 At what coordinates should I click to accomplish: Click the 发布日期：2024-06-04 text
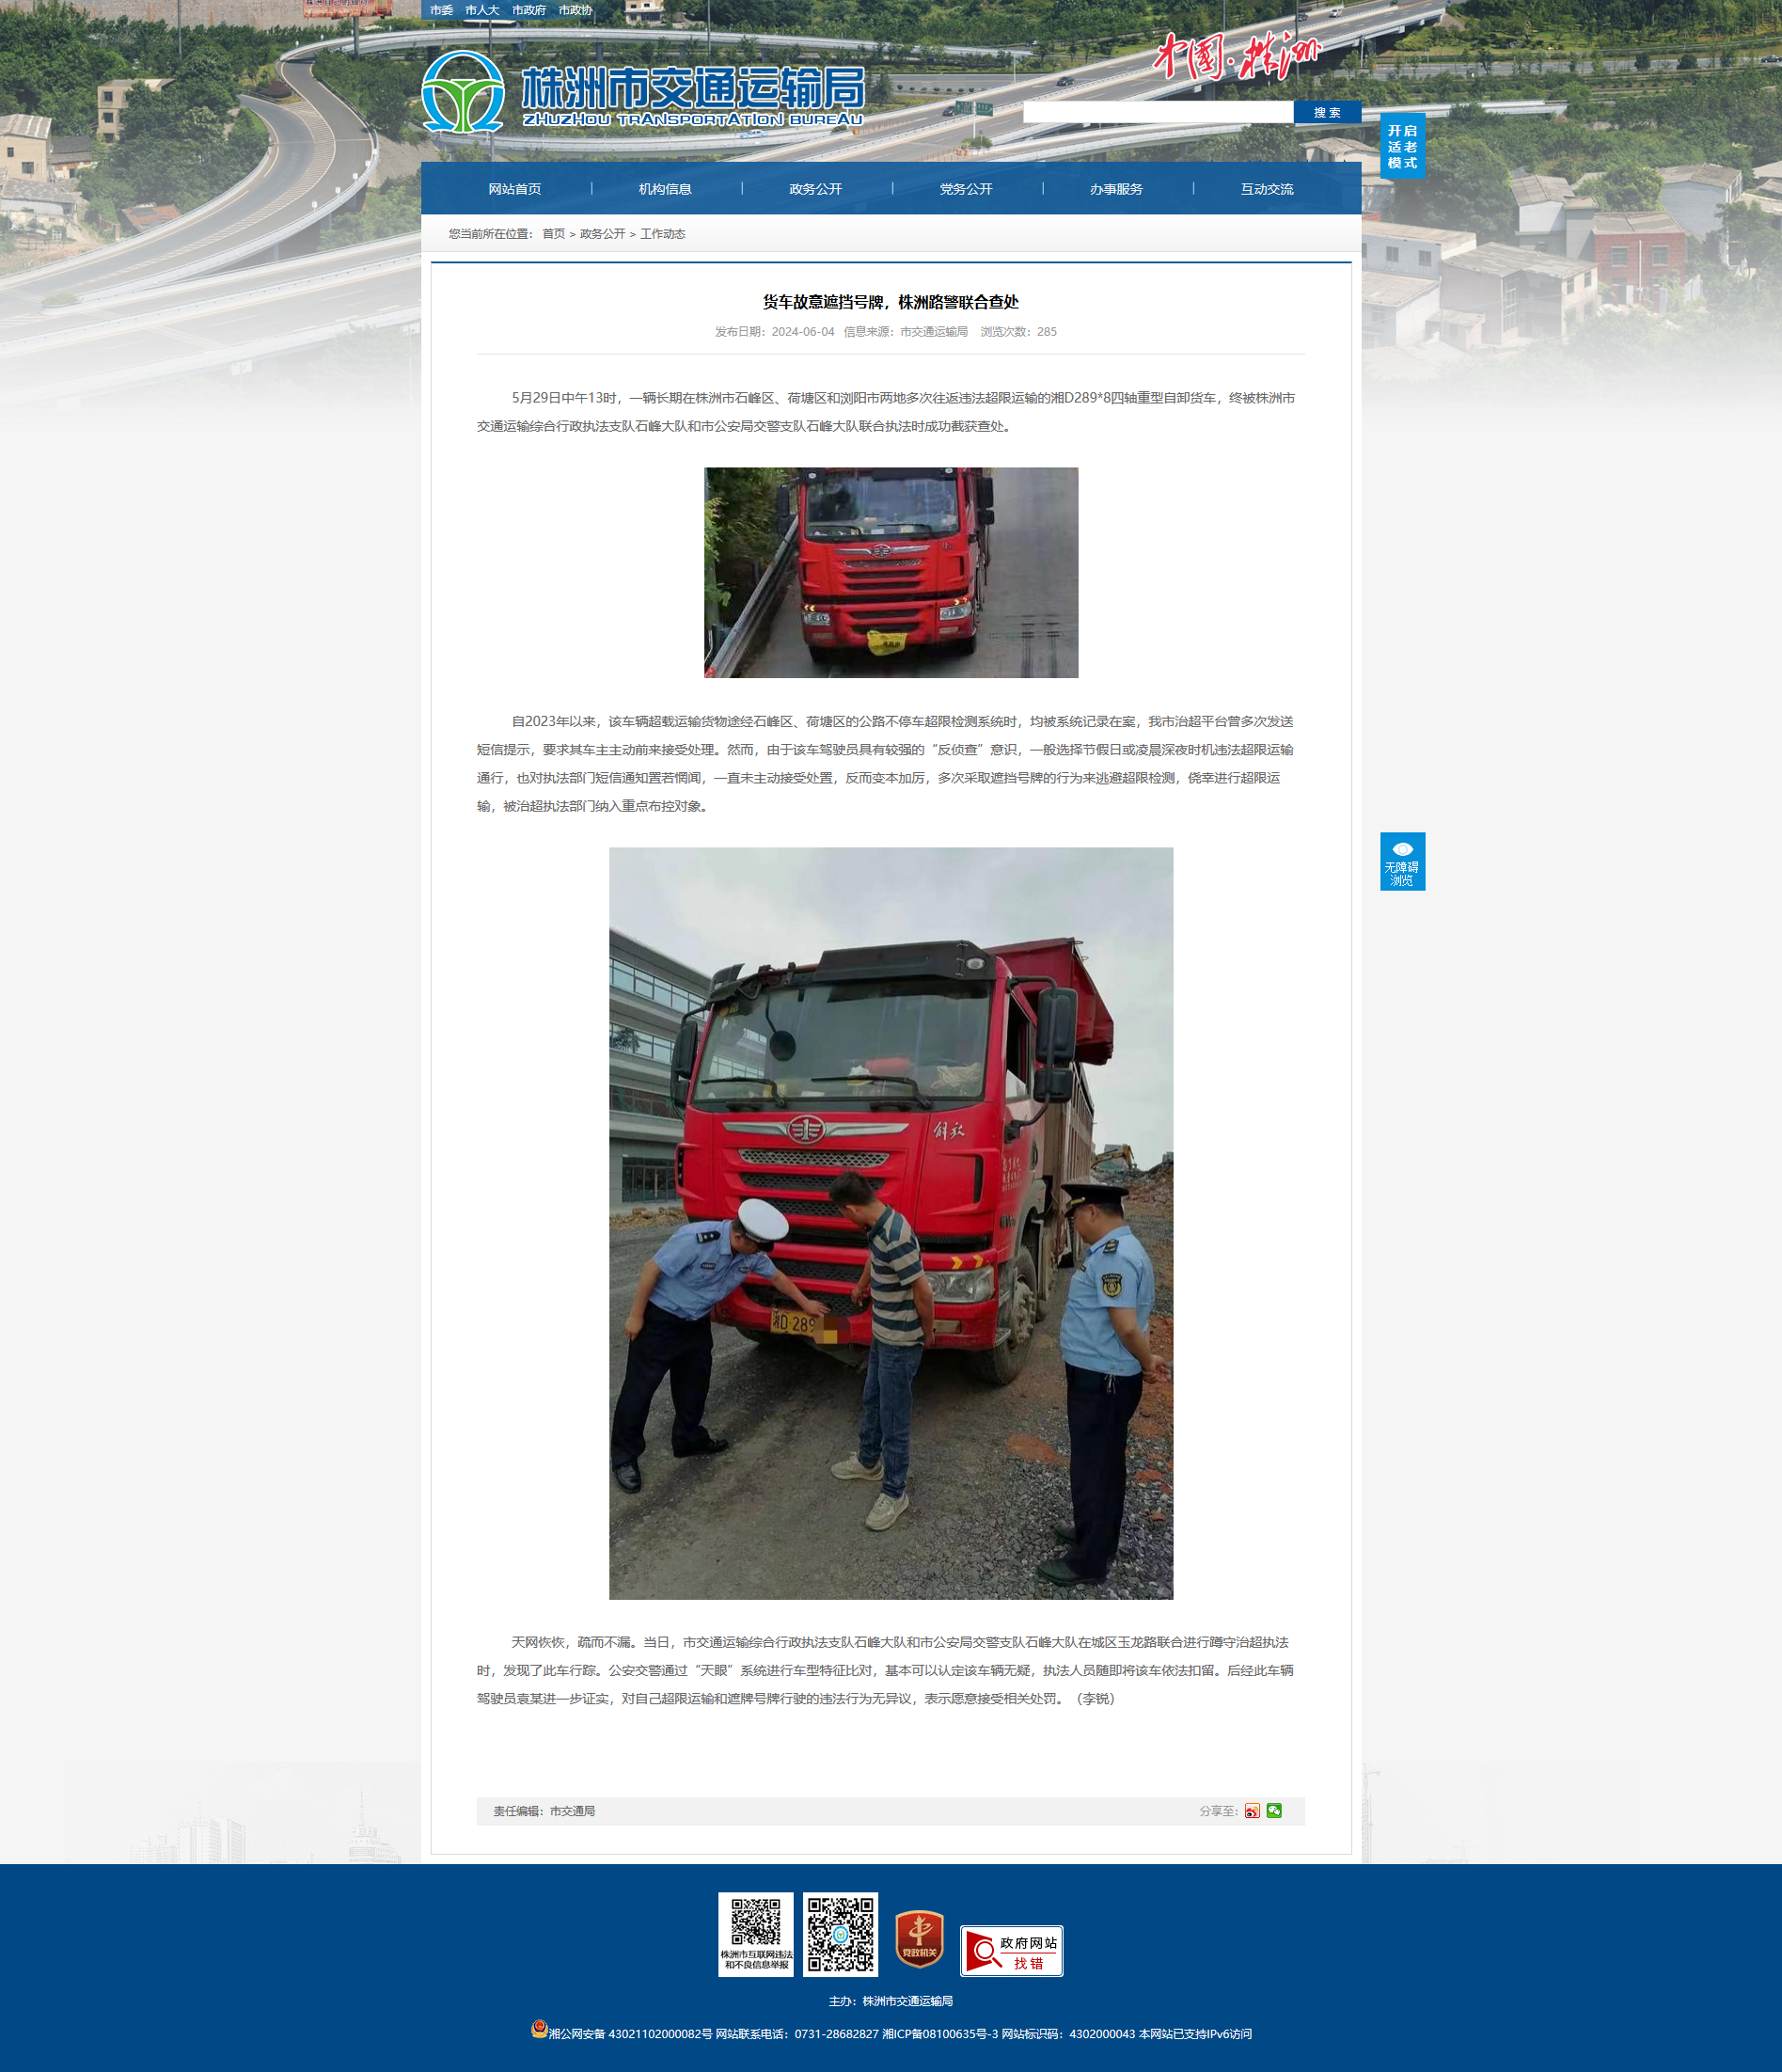(x=774, y=332)
